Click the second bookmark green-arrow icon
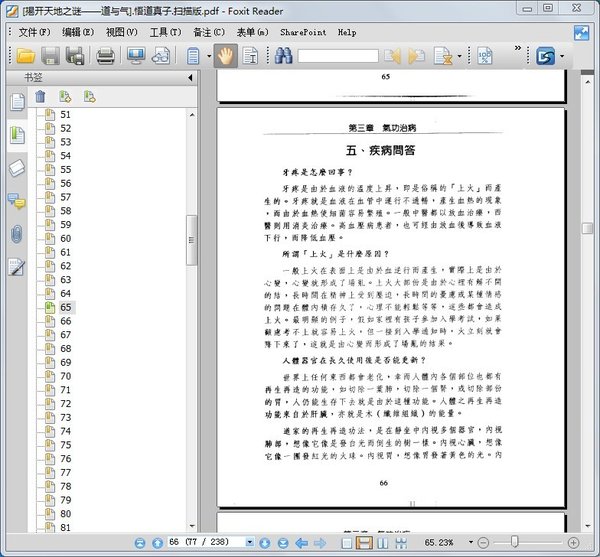 tap(90, 96)
